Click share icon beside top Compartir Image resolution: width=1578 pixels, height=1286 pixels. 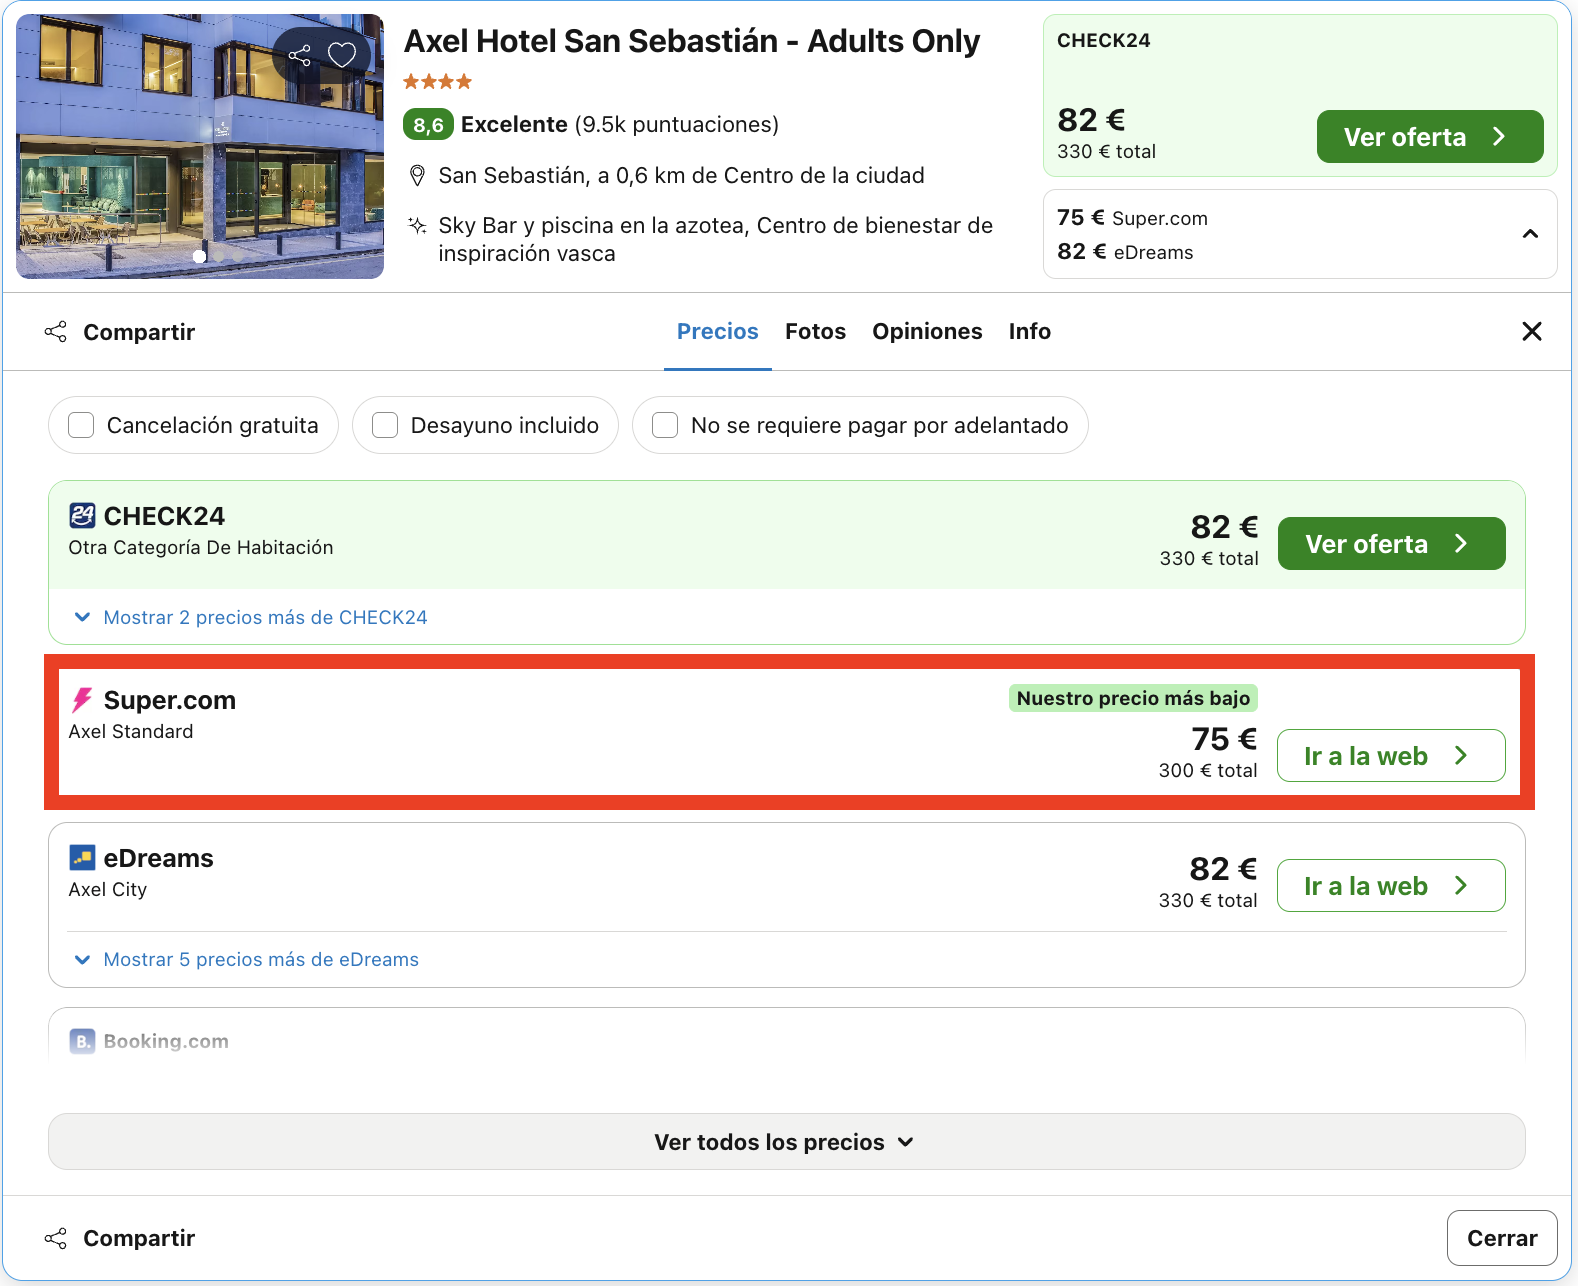point(56,332)
